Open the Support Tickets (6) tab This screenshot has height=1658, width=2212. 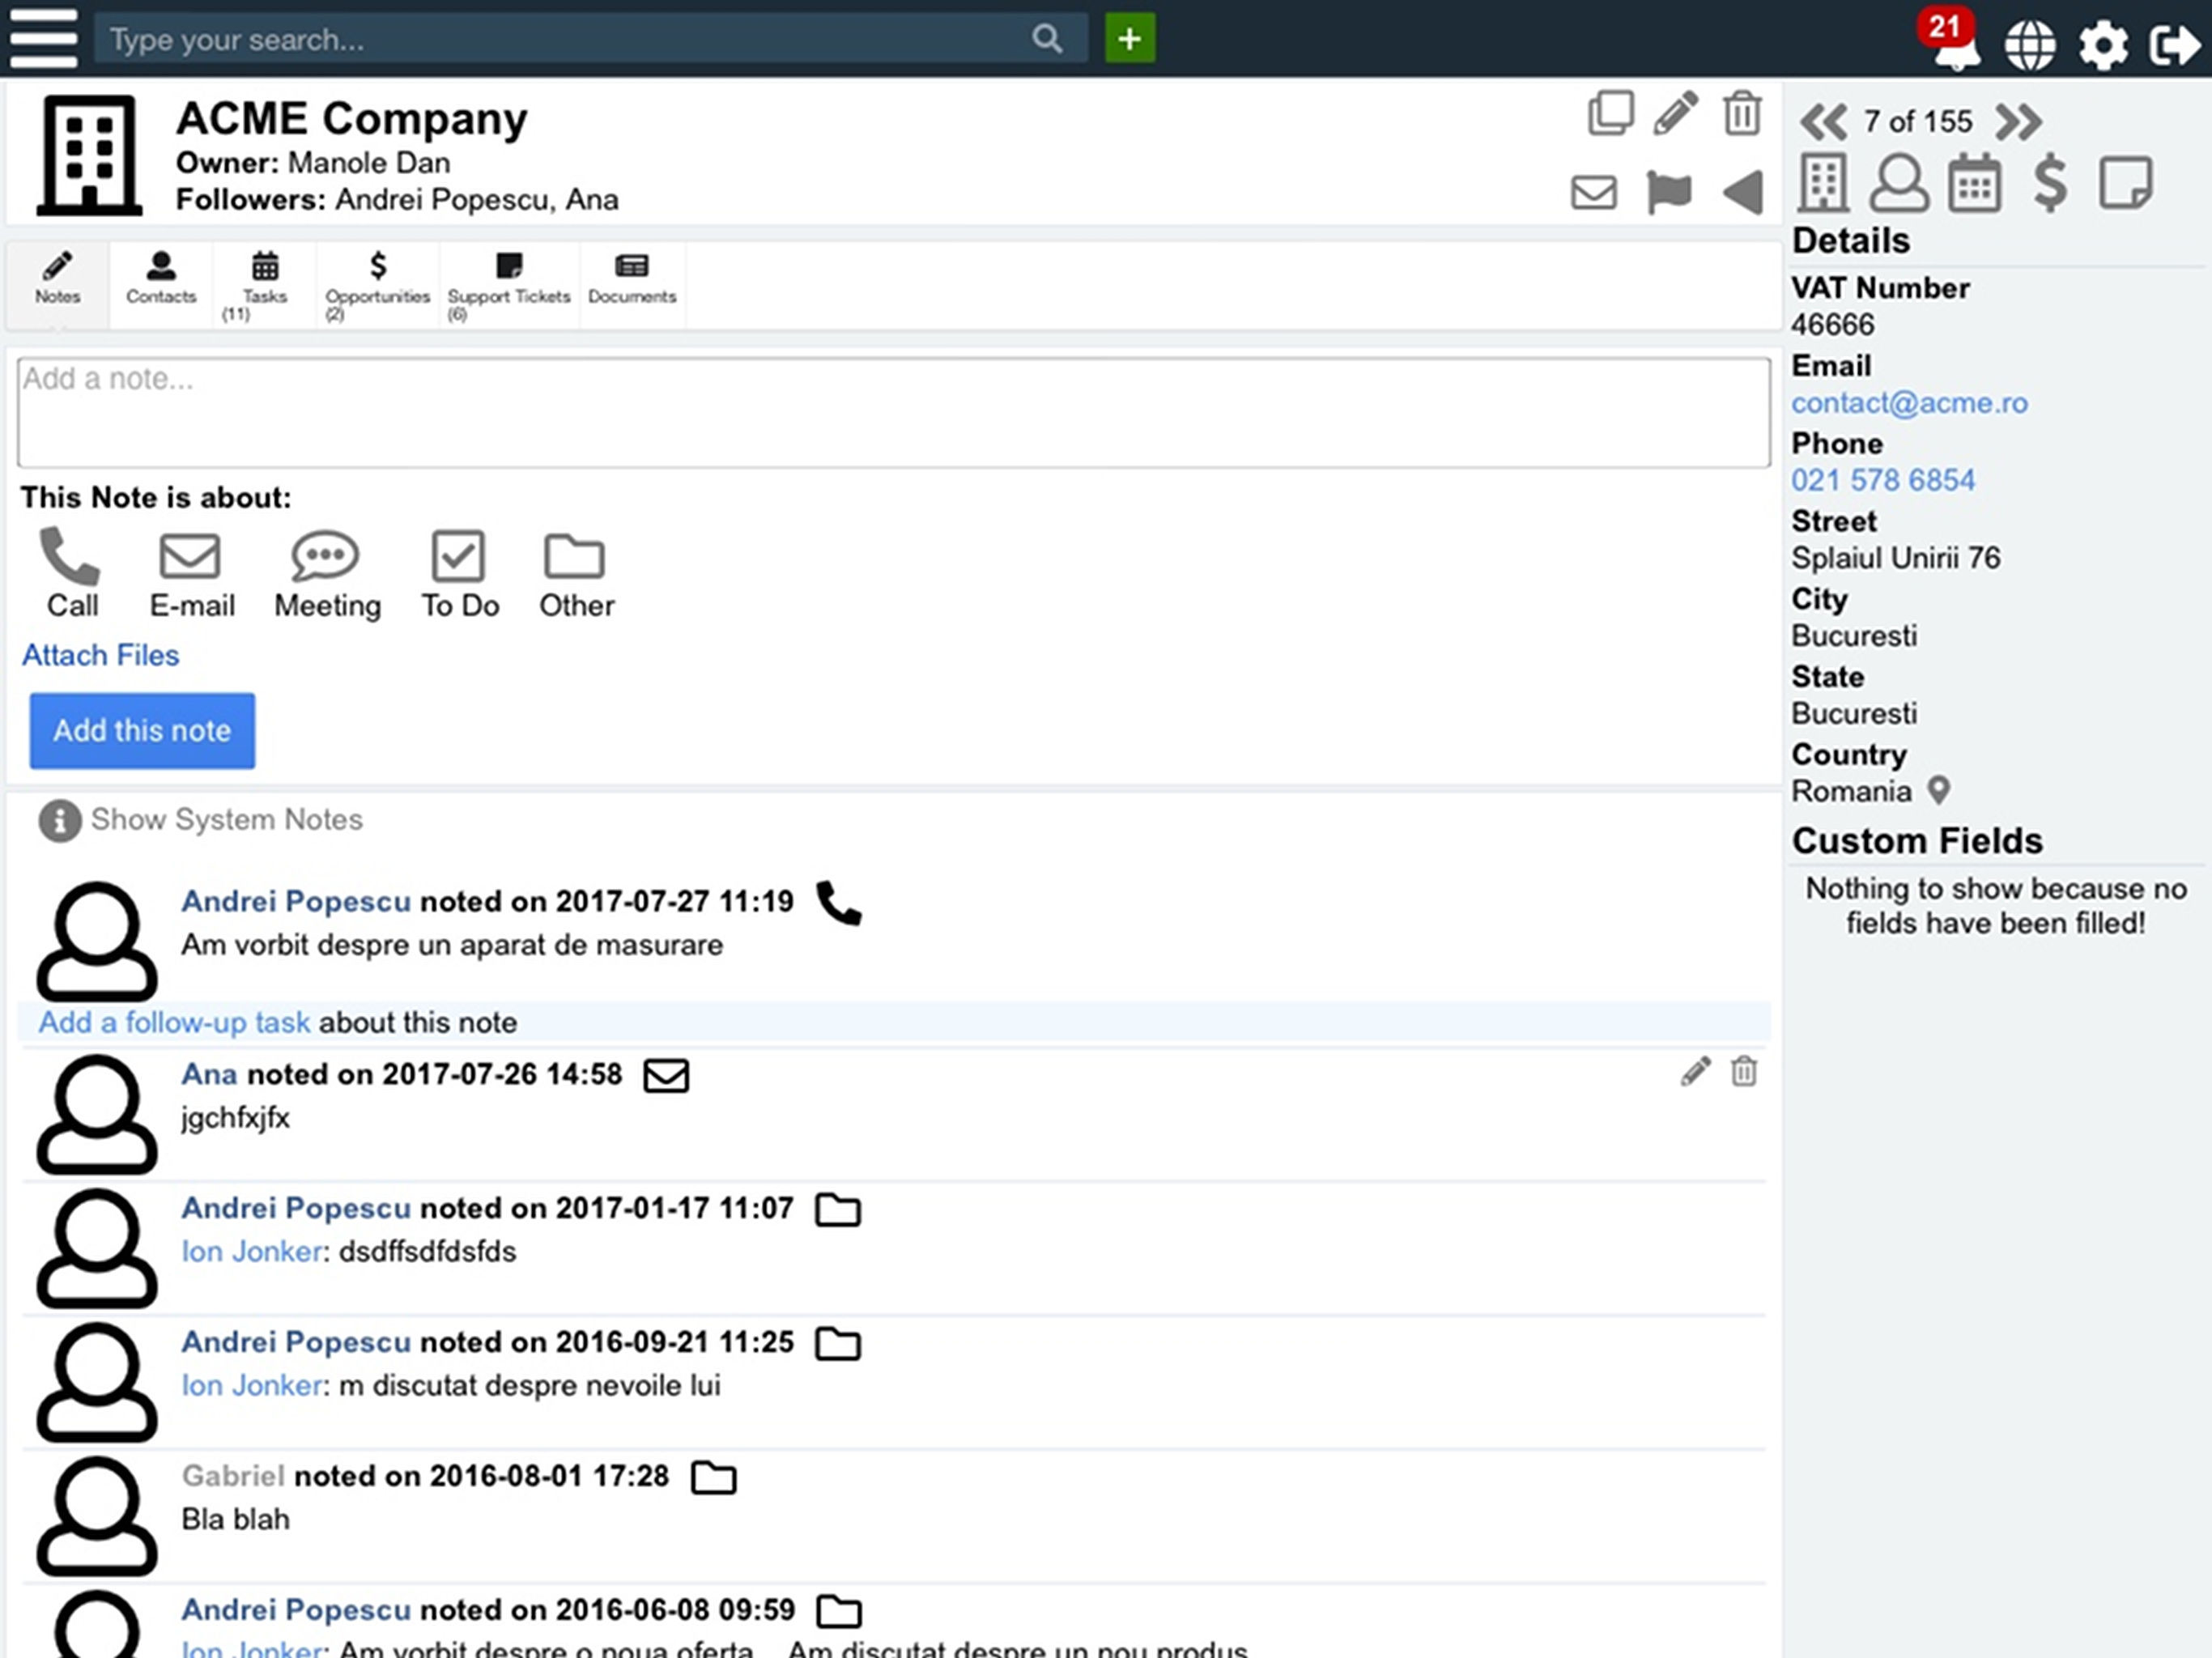click(x=509, y=284)
